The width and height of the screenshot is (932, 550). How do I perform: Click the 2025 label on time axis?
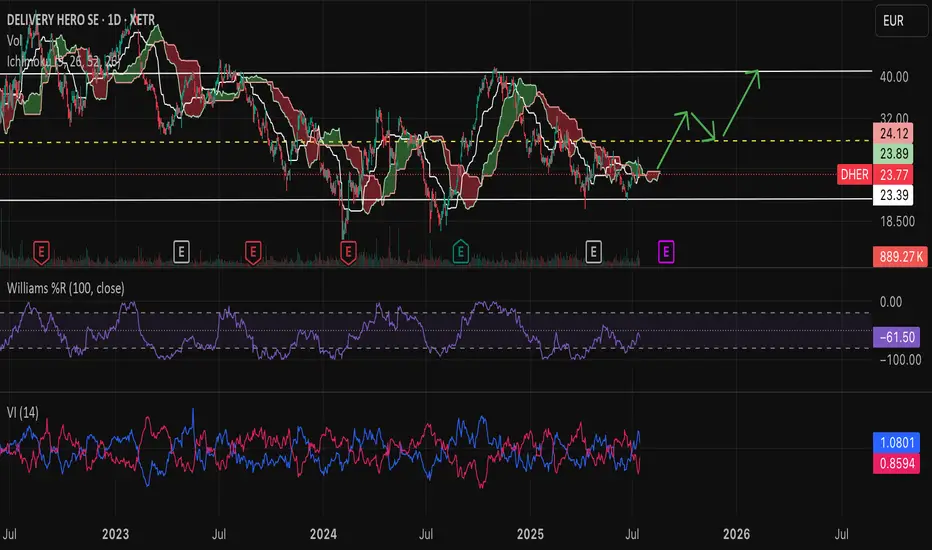(530, 534)
